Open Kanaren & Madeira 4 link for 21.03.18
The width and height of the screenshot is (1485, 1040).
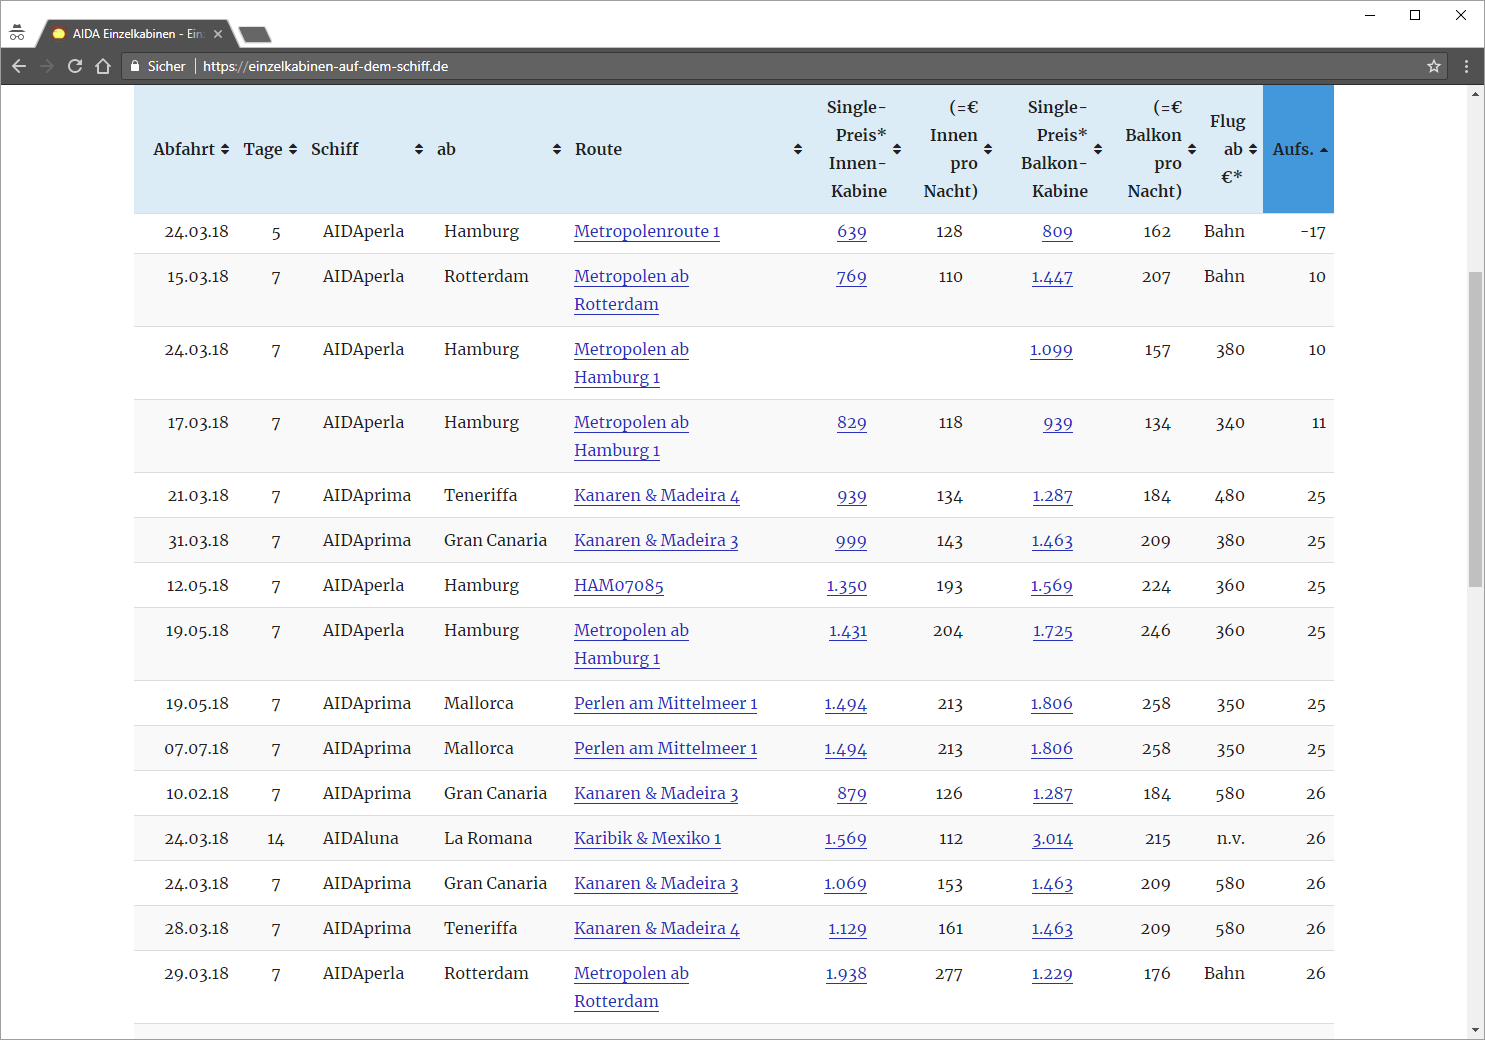(657, 495)
